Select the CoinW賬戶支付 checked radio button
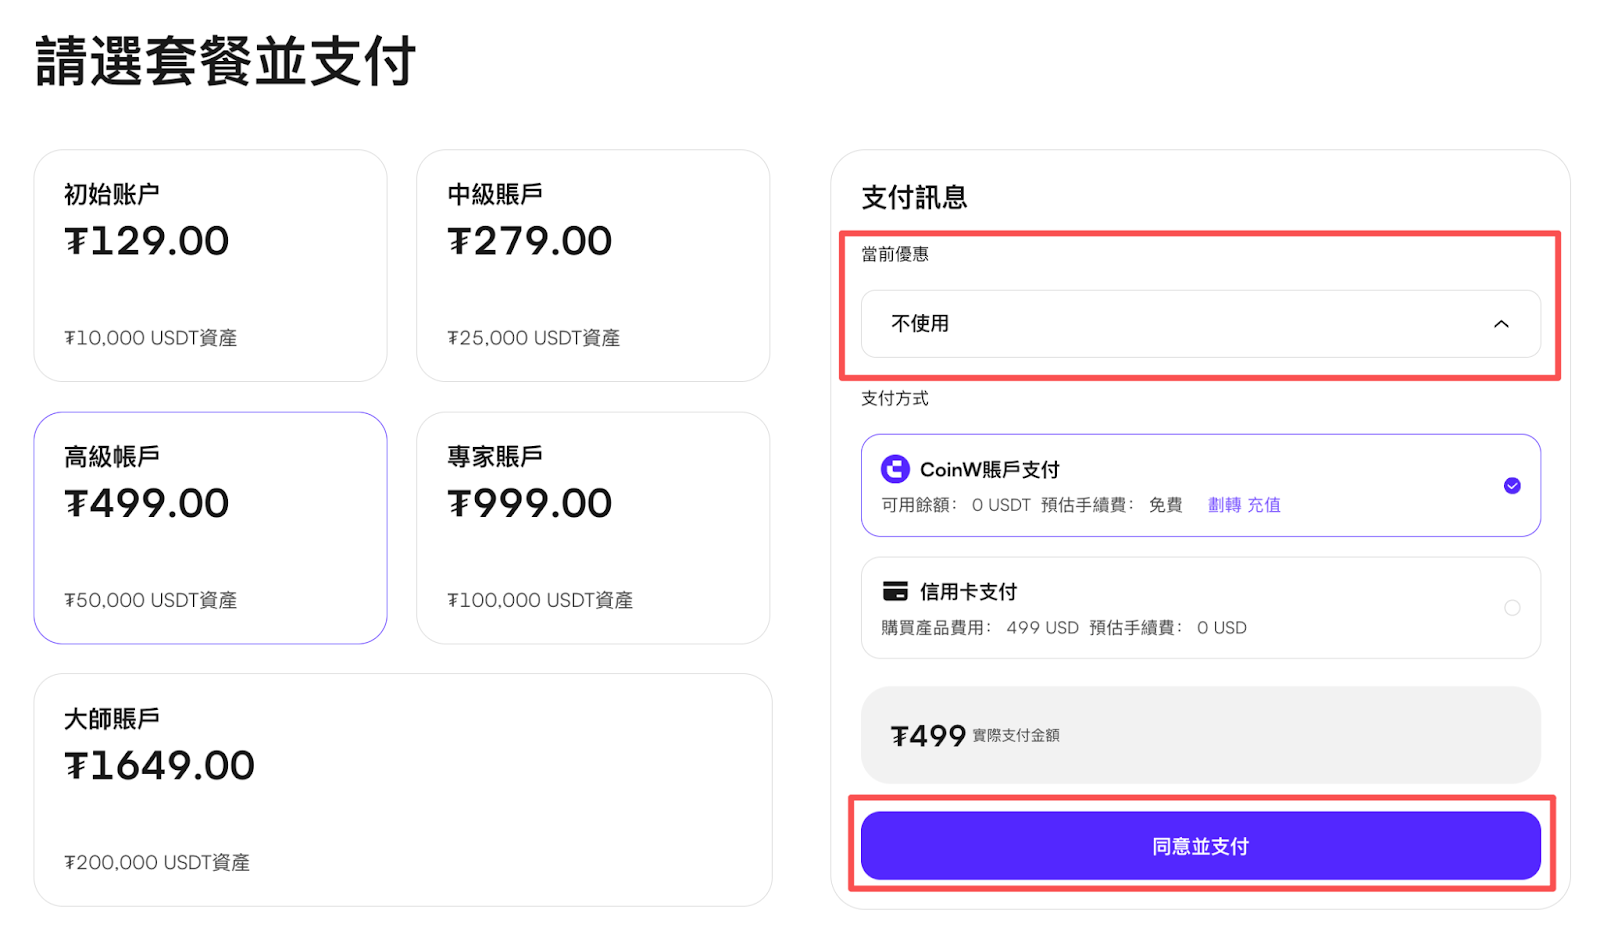The width and height of the screenshot is (1600, 935). 1512,486
